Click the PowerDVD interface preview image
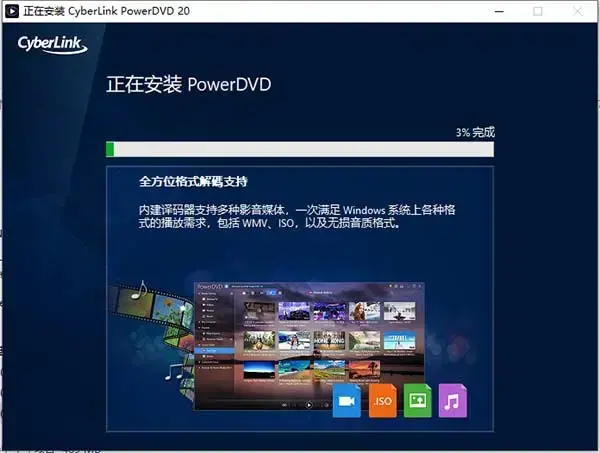600x453 pixels. (309, 346)
